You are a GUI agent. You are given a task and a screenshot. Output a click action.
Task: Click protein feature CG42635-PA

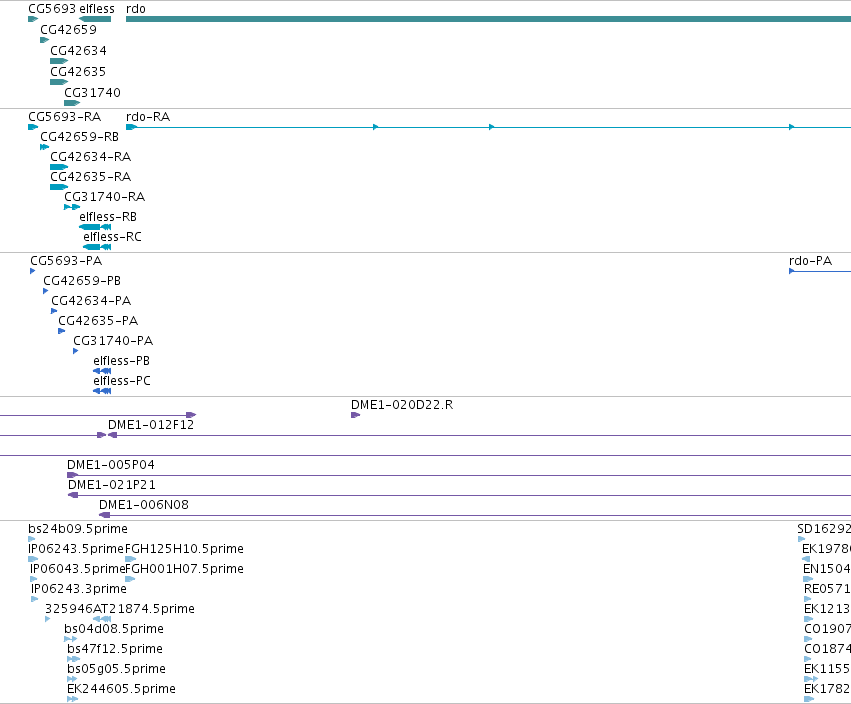coord(98,321)
